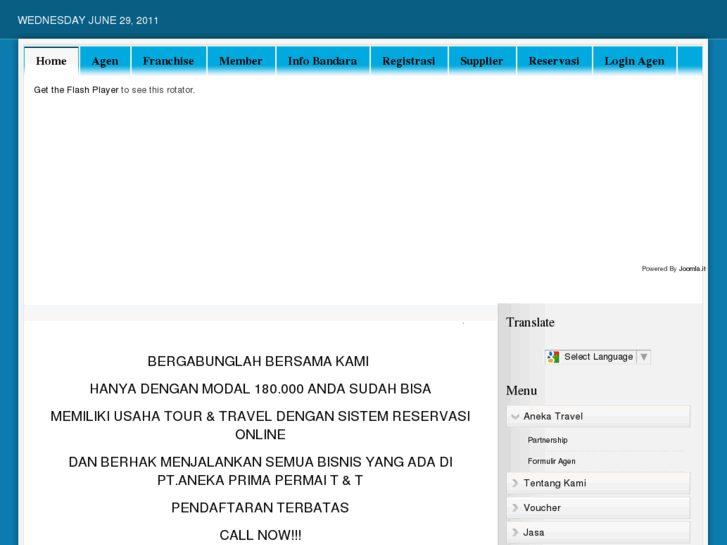Select the Member tab
The height and width of the screenshot is (545, 727).
[241, 61]
